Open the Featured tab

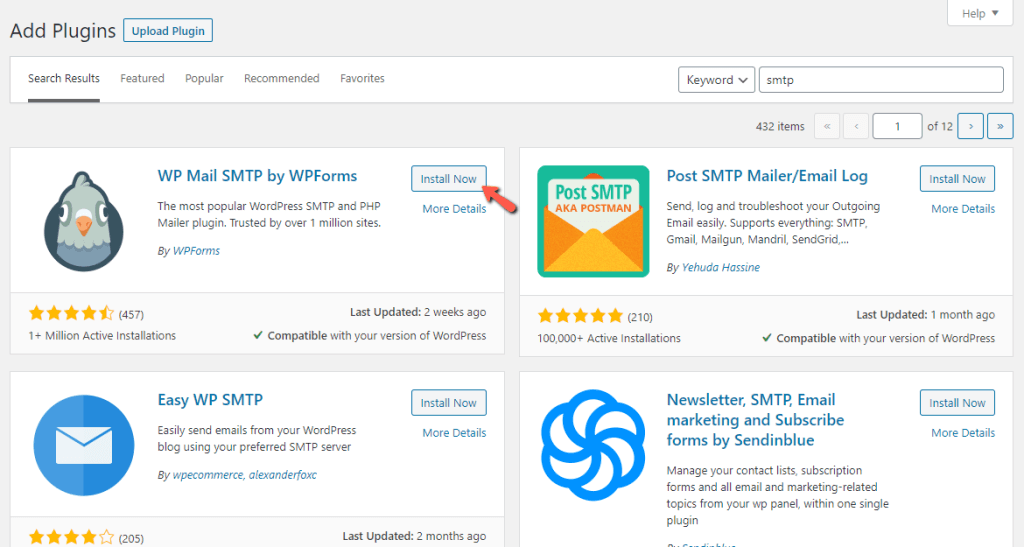coord(142,78)
